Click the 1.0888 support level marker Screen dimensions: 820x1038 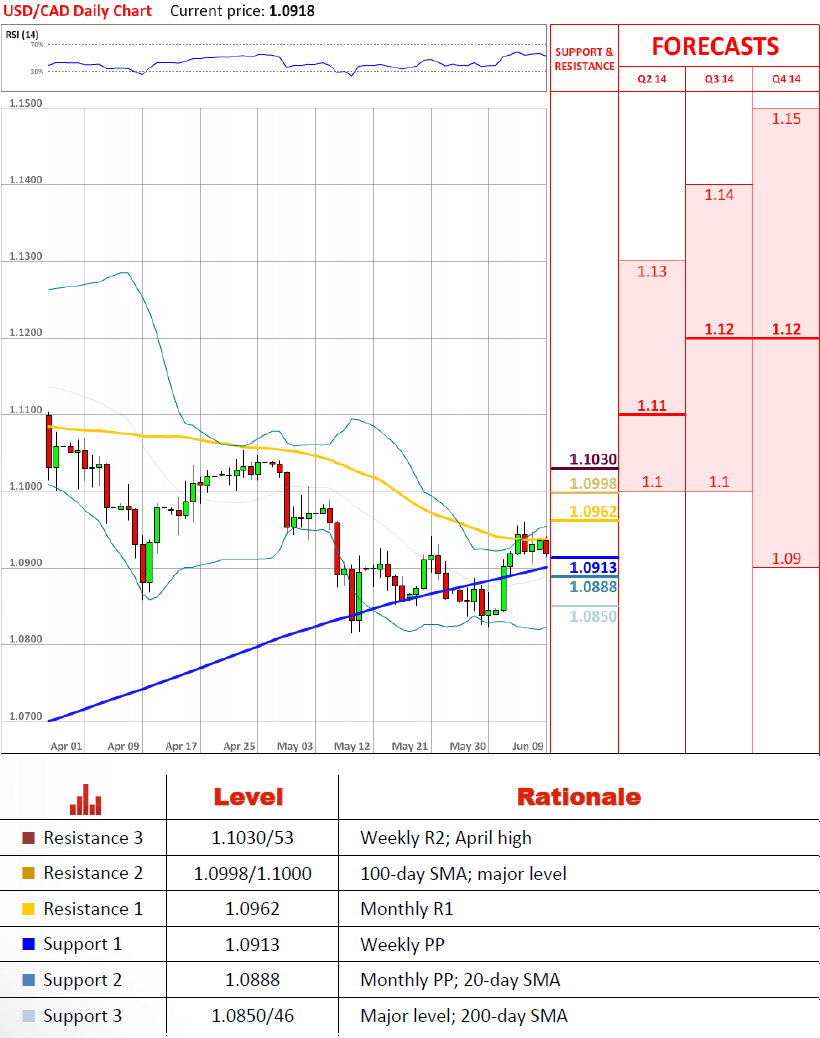click(x=593, y=587)
